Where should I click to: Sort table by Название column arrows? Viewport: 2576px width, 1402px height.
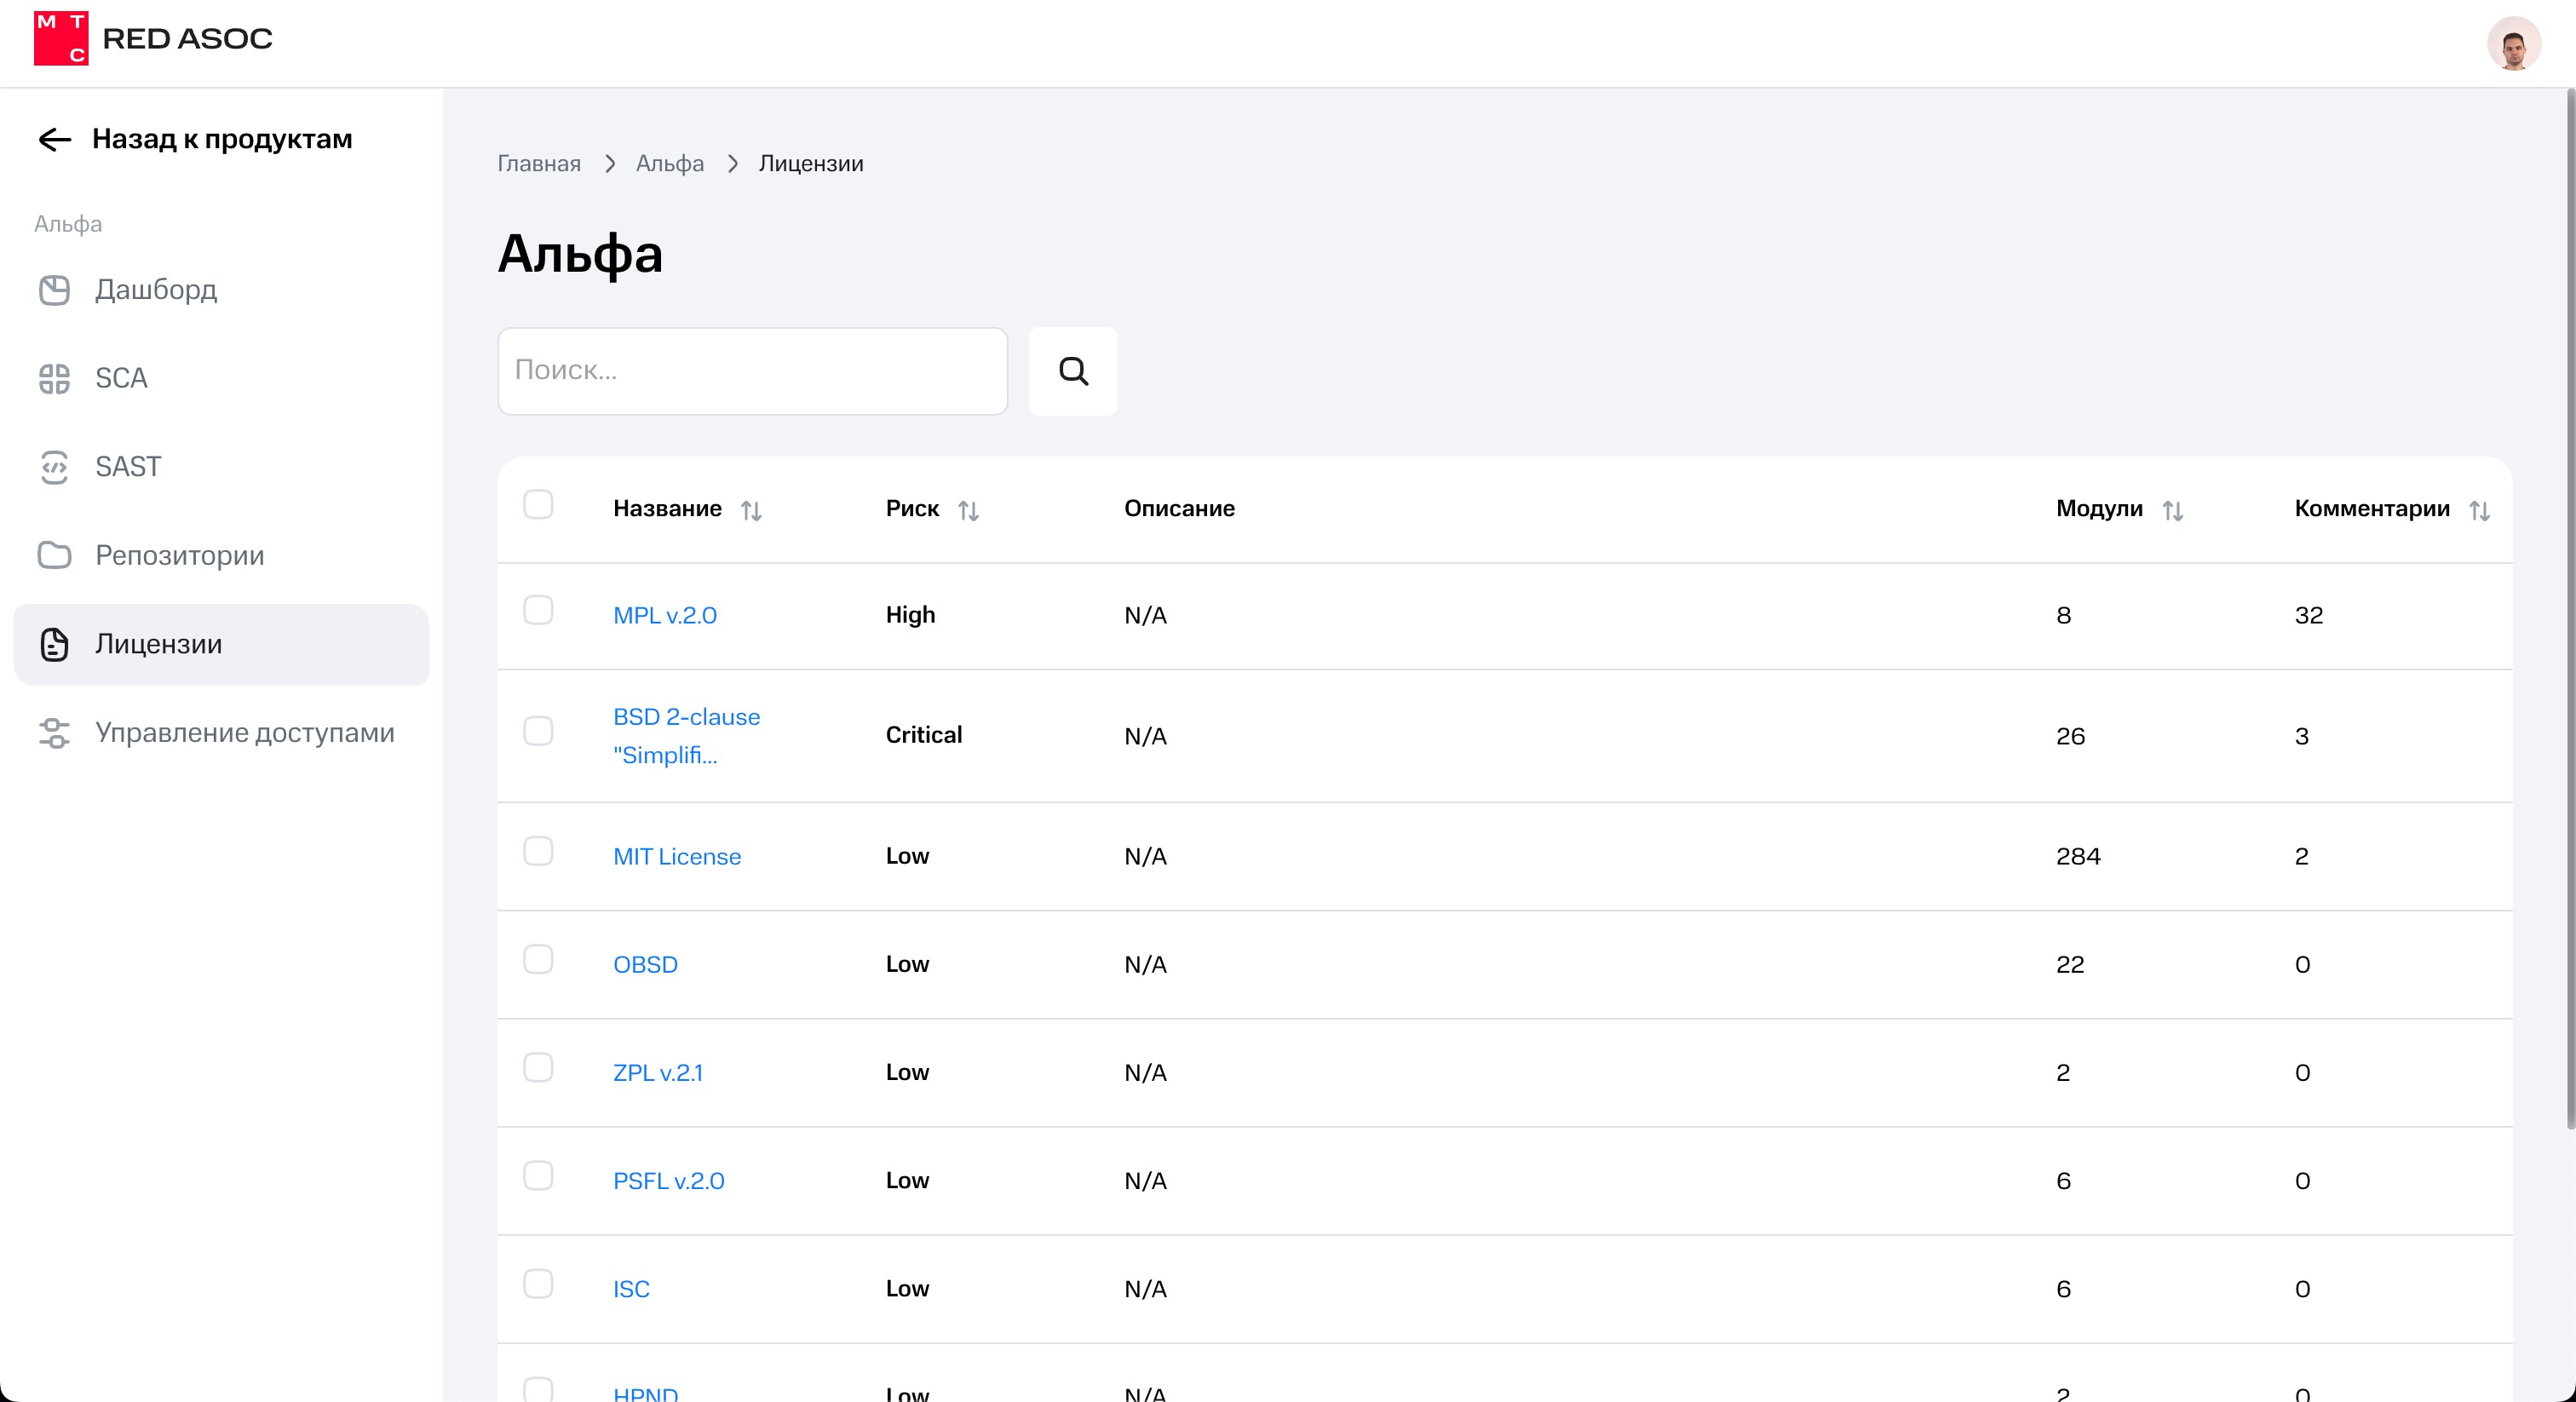[751, 511]
